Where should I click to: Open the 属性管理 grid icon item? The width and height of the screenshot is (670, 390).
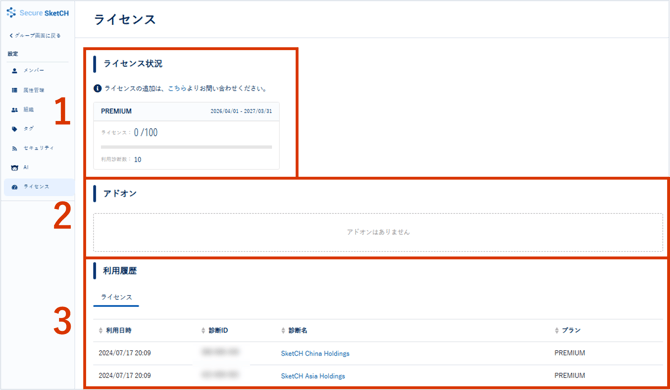tap(14, 90)
